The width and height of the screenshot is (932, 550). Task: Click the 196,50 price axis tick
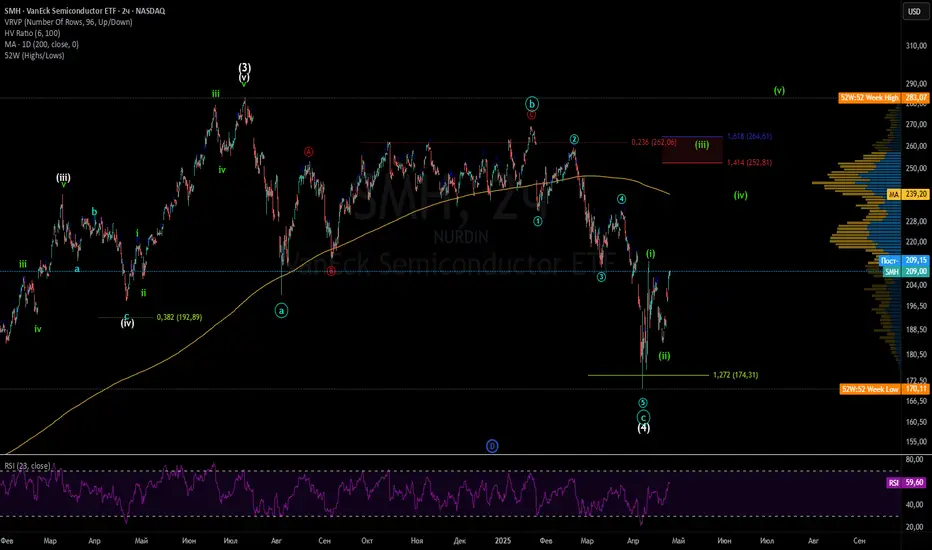916,306
